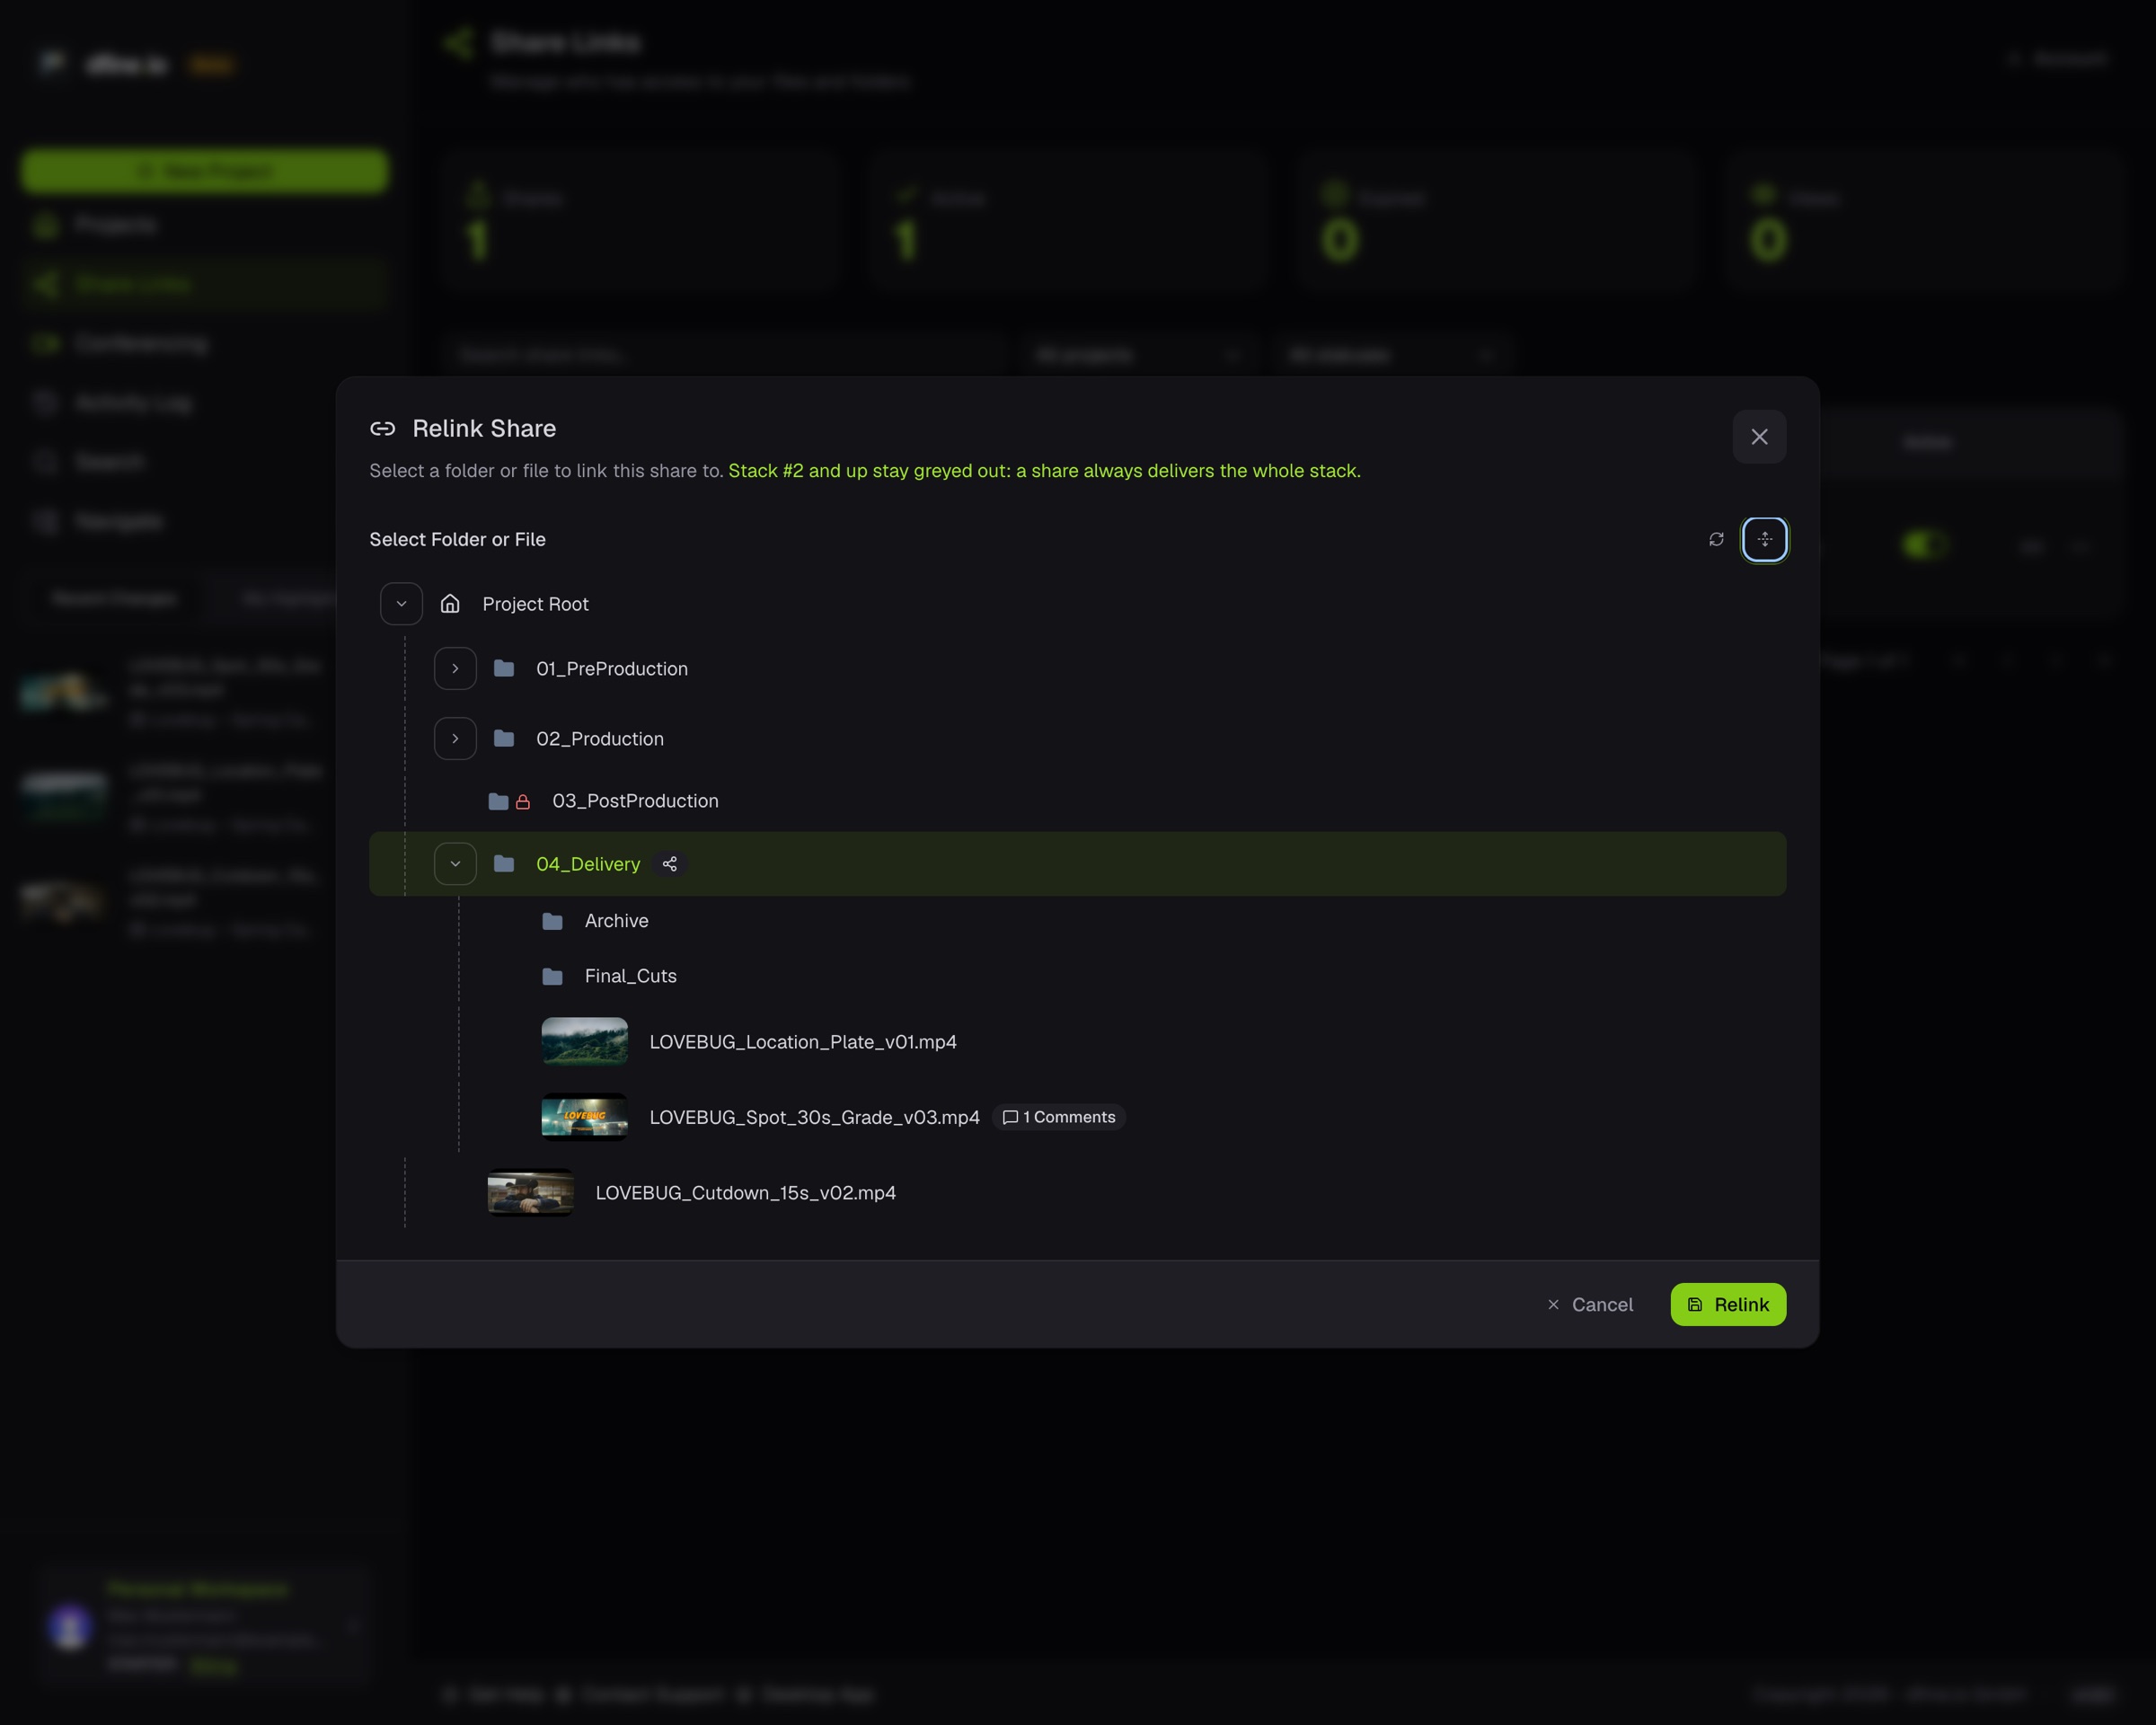Select LOVEBUG_Cutdown_15s_v02.mp4 file name
Viewport: 2156px width, 1725px height.
point(745,1193)
